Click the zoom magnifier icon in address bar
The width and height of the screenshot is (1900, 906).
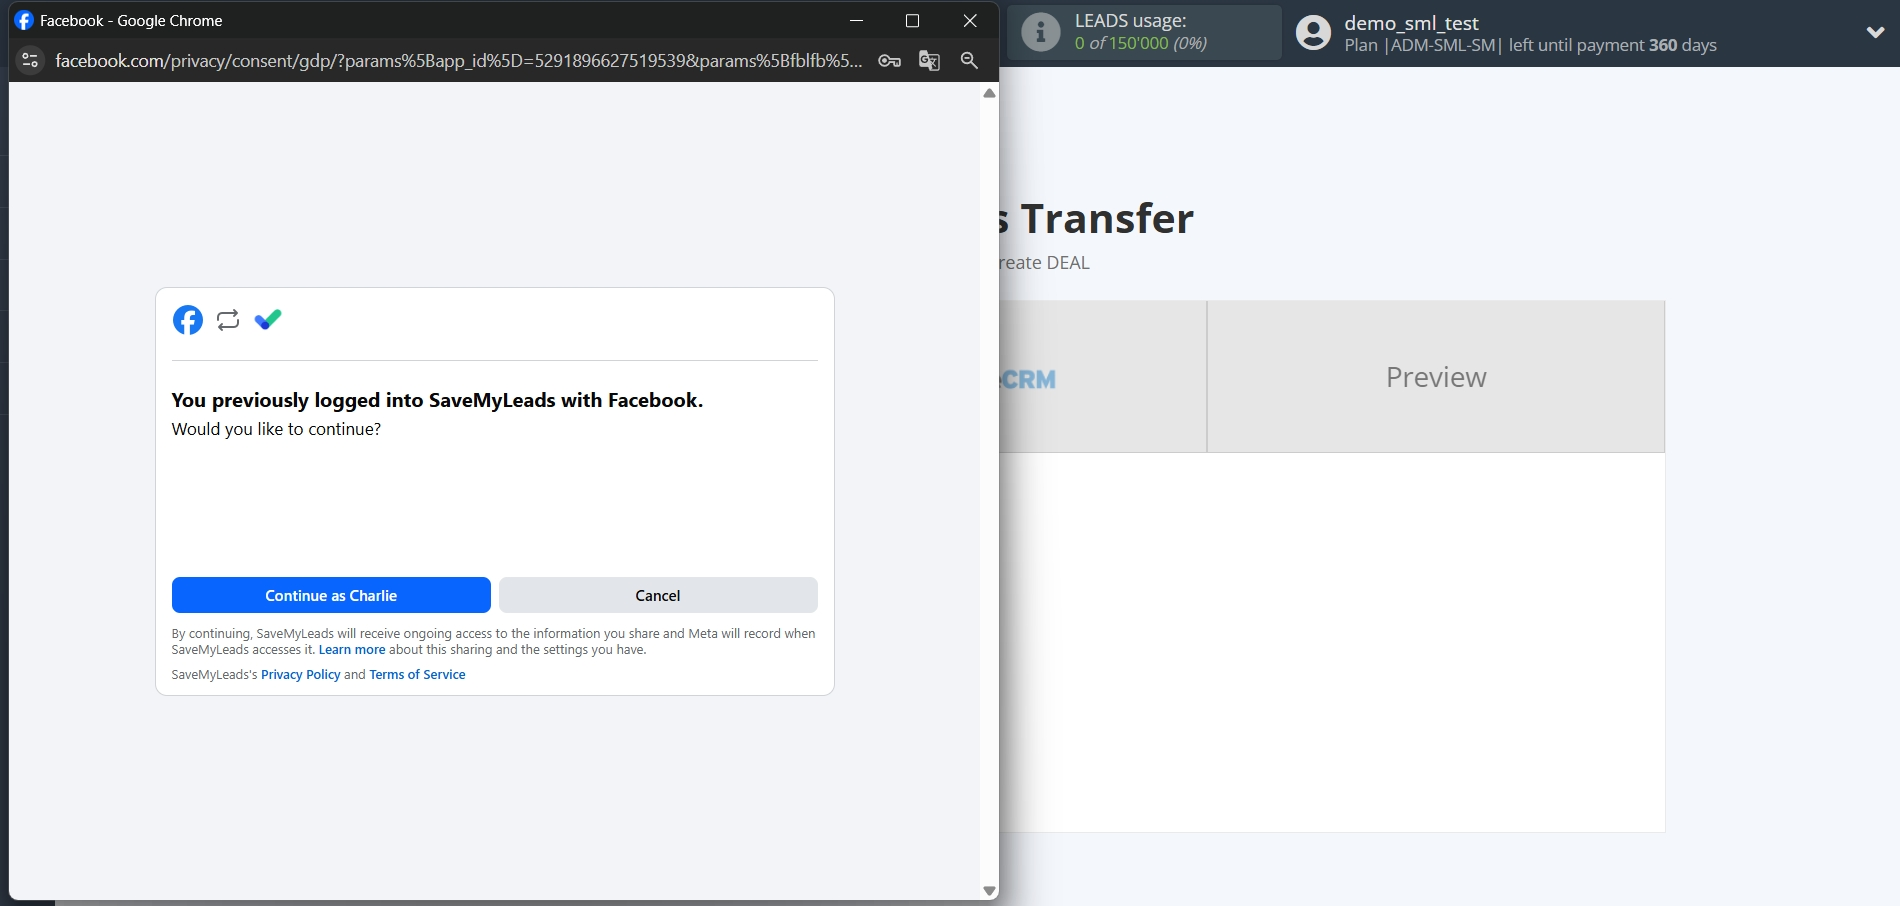[969, 61]
